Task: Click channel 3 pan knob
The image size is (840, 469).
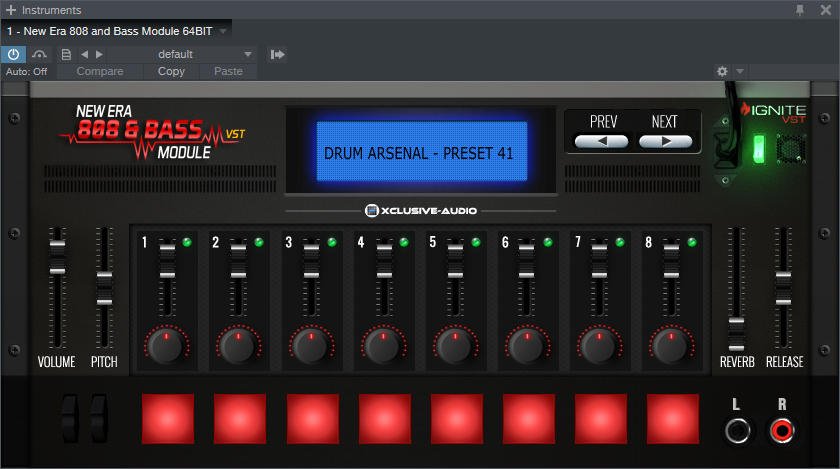Action: coord(311,345)
